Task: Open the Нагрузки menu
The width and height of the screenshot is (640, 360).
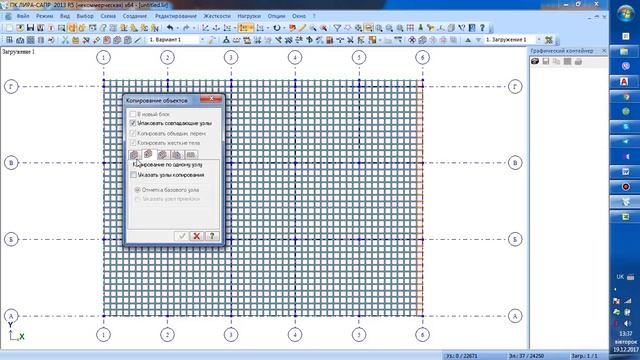Action: (249, 16)
